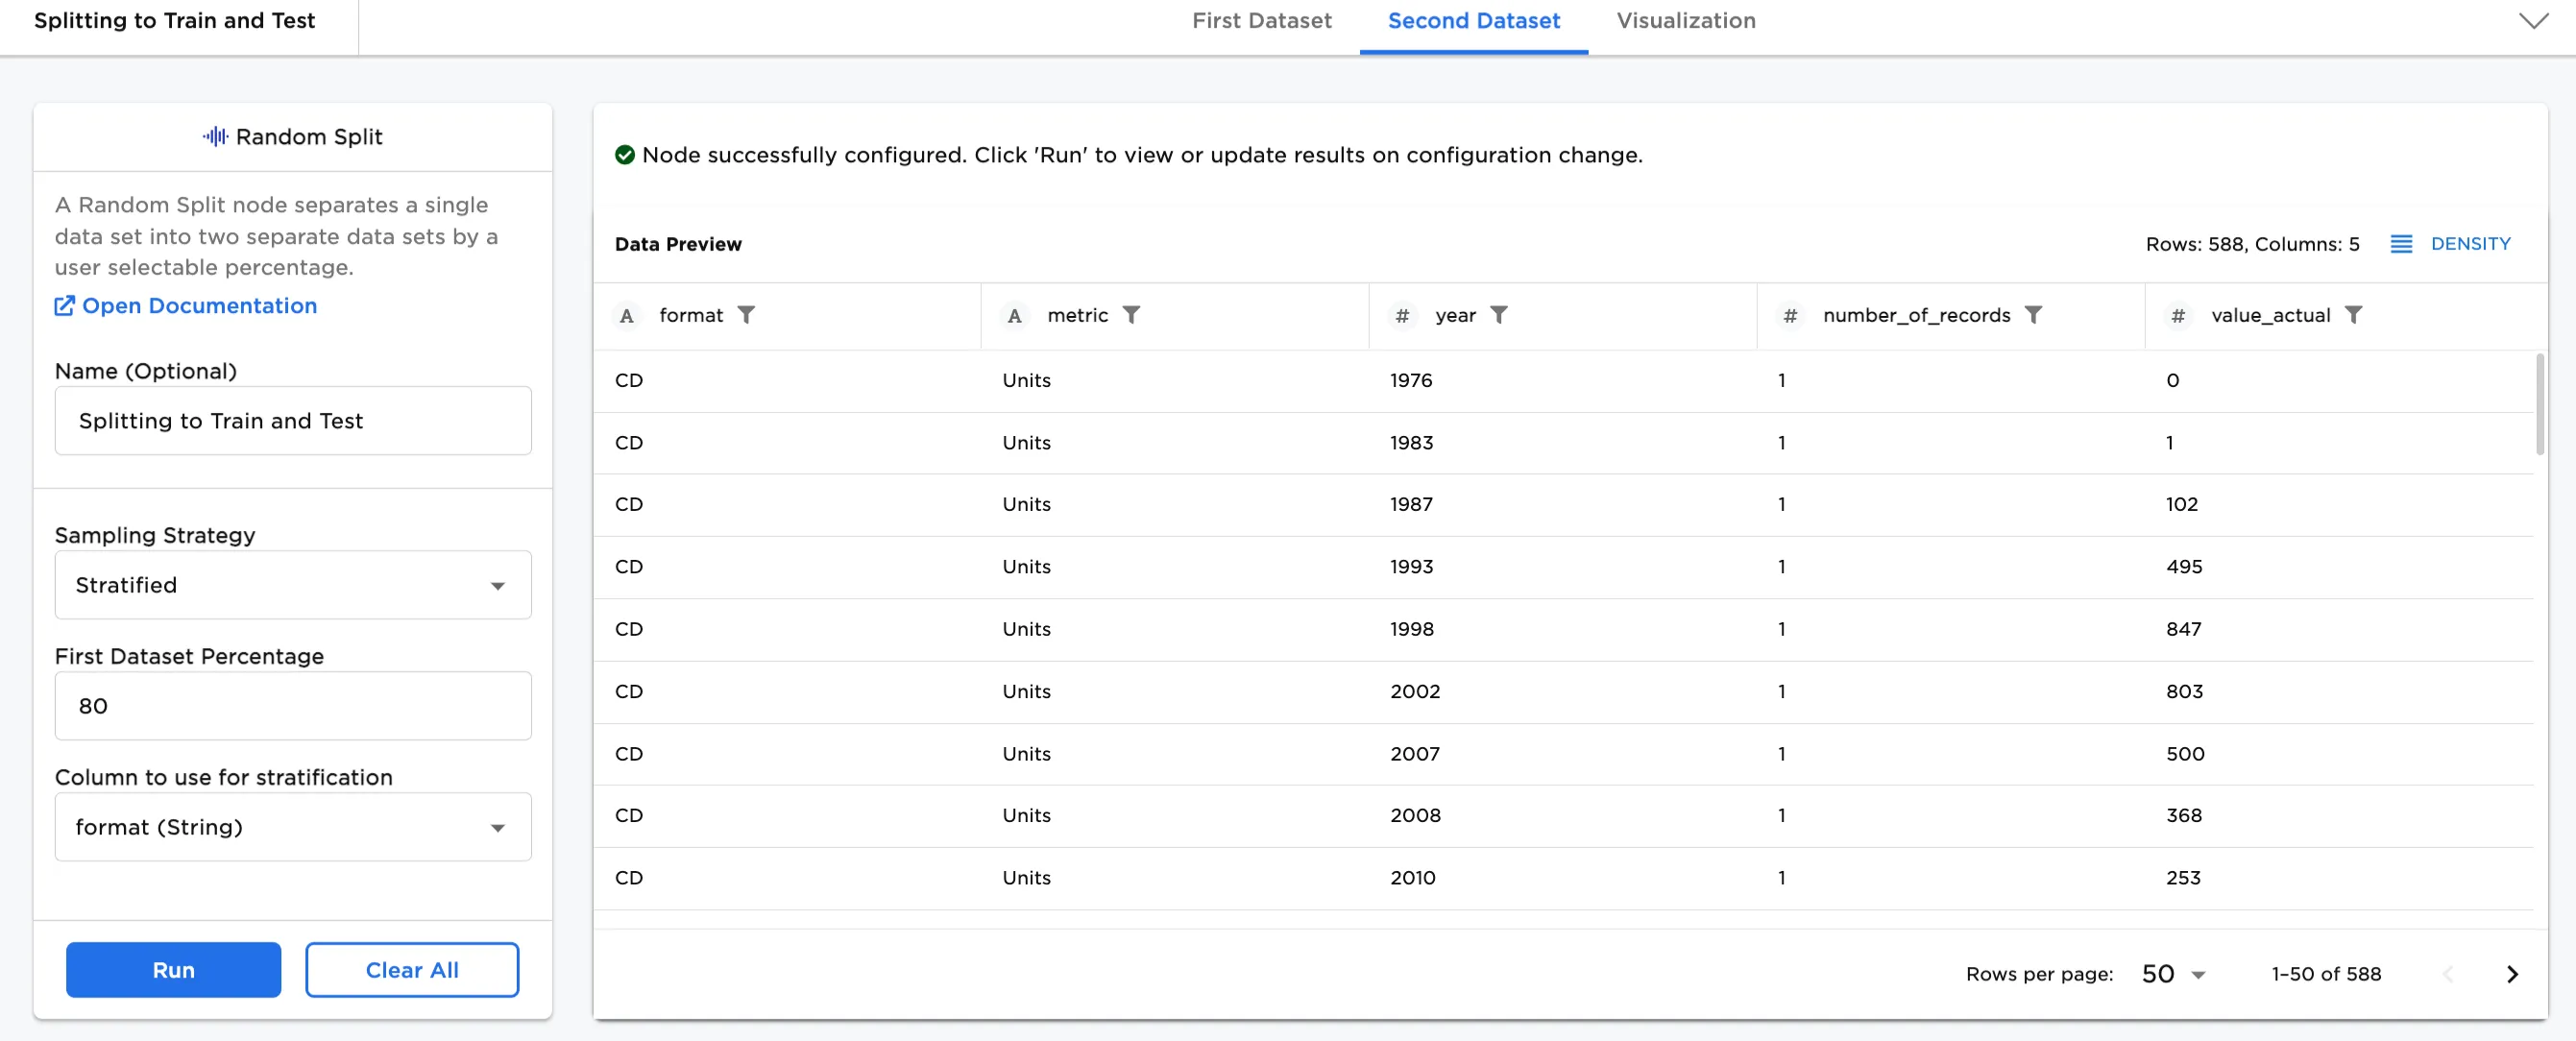Click the green success checkmark icon
The height and width of the screenshot is (1041, 2576).
[x=625, y=155]
